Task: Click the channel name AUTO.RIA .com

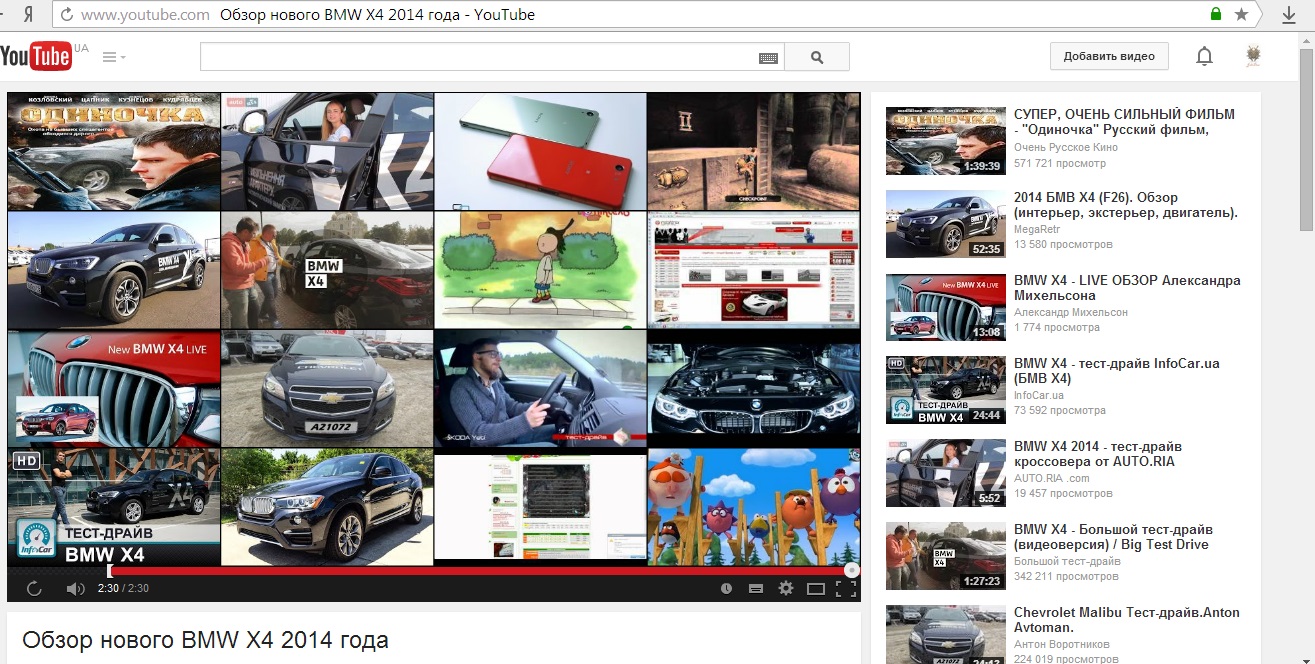Action: (1051, 479)
